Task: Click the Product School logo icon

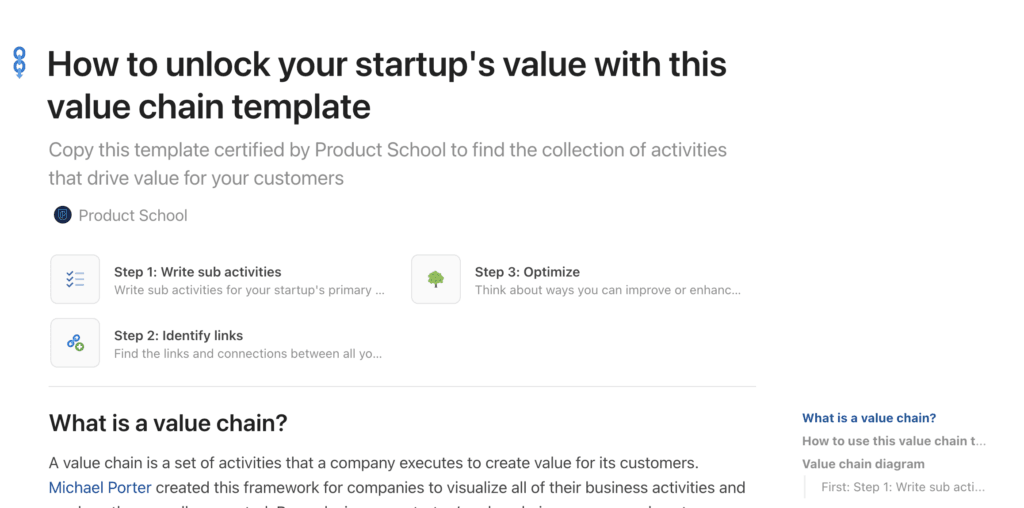Action: pyautogui.click(x=62, y=215)
